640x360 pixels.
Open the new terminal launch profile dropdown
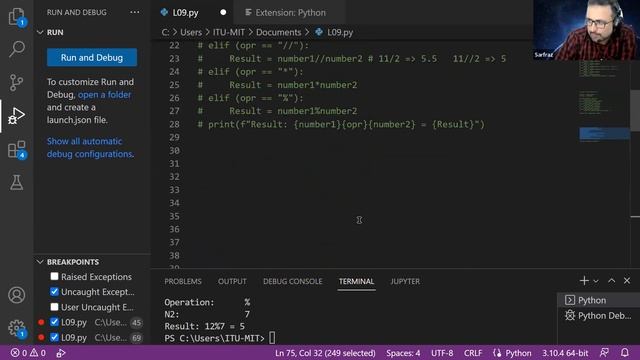596,281
